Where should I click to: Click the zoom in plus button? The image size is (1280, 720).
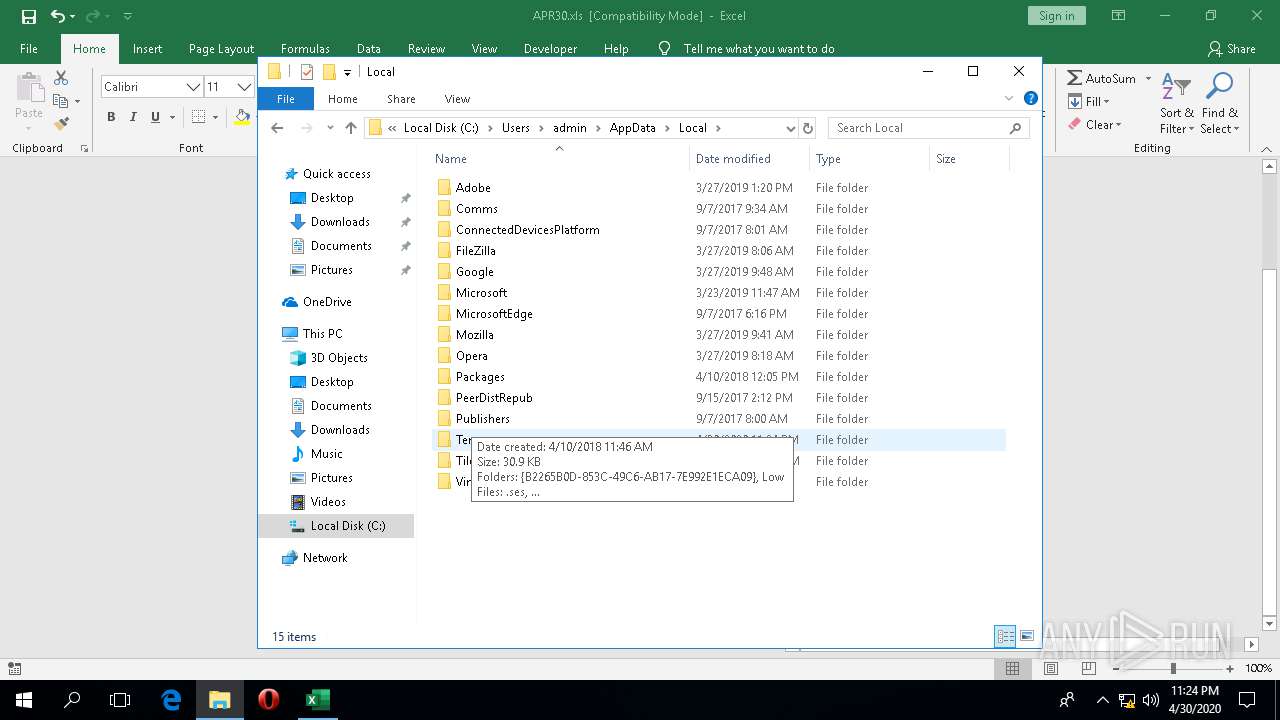coord(1230,668)
